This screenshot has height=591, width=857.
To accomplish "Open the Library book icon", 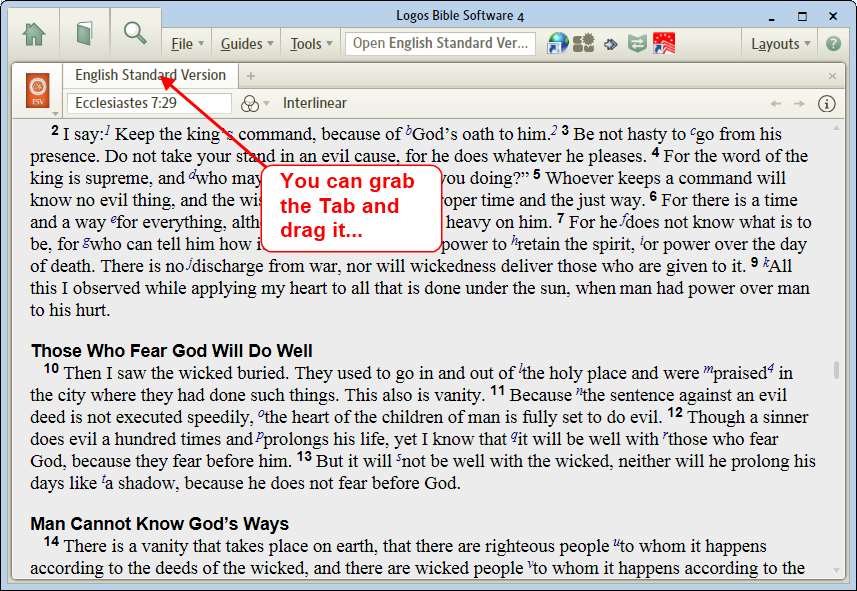I will tap(84, 34).
